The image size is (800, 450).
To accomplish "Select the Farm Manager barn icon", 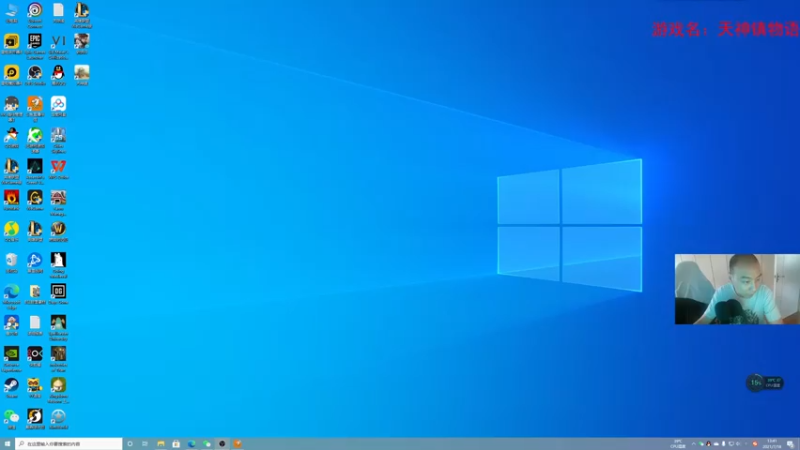I will [x=58, y=203].
